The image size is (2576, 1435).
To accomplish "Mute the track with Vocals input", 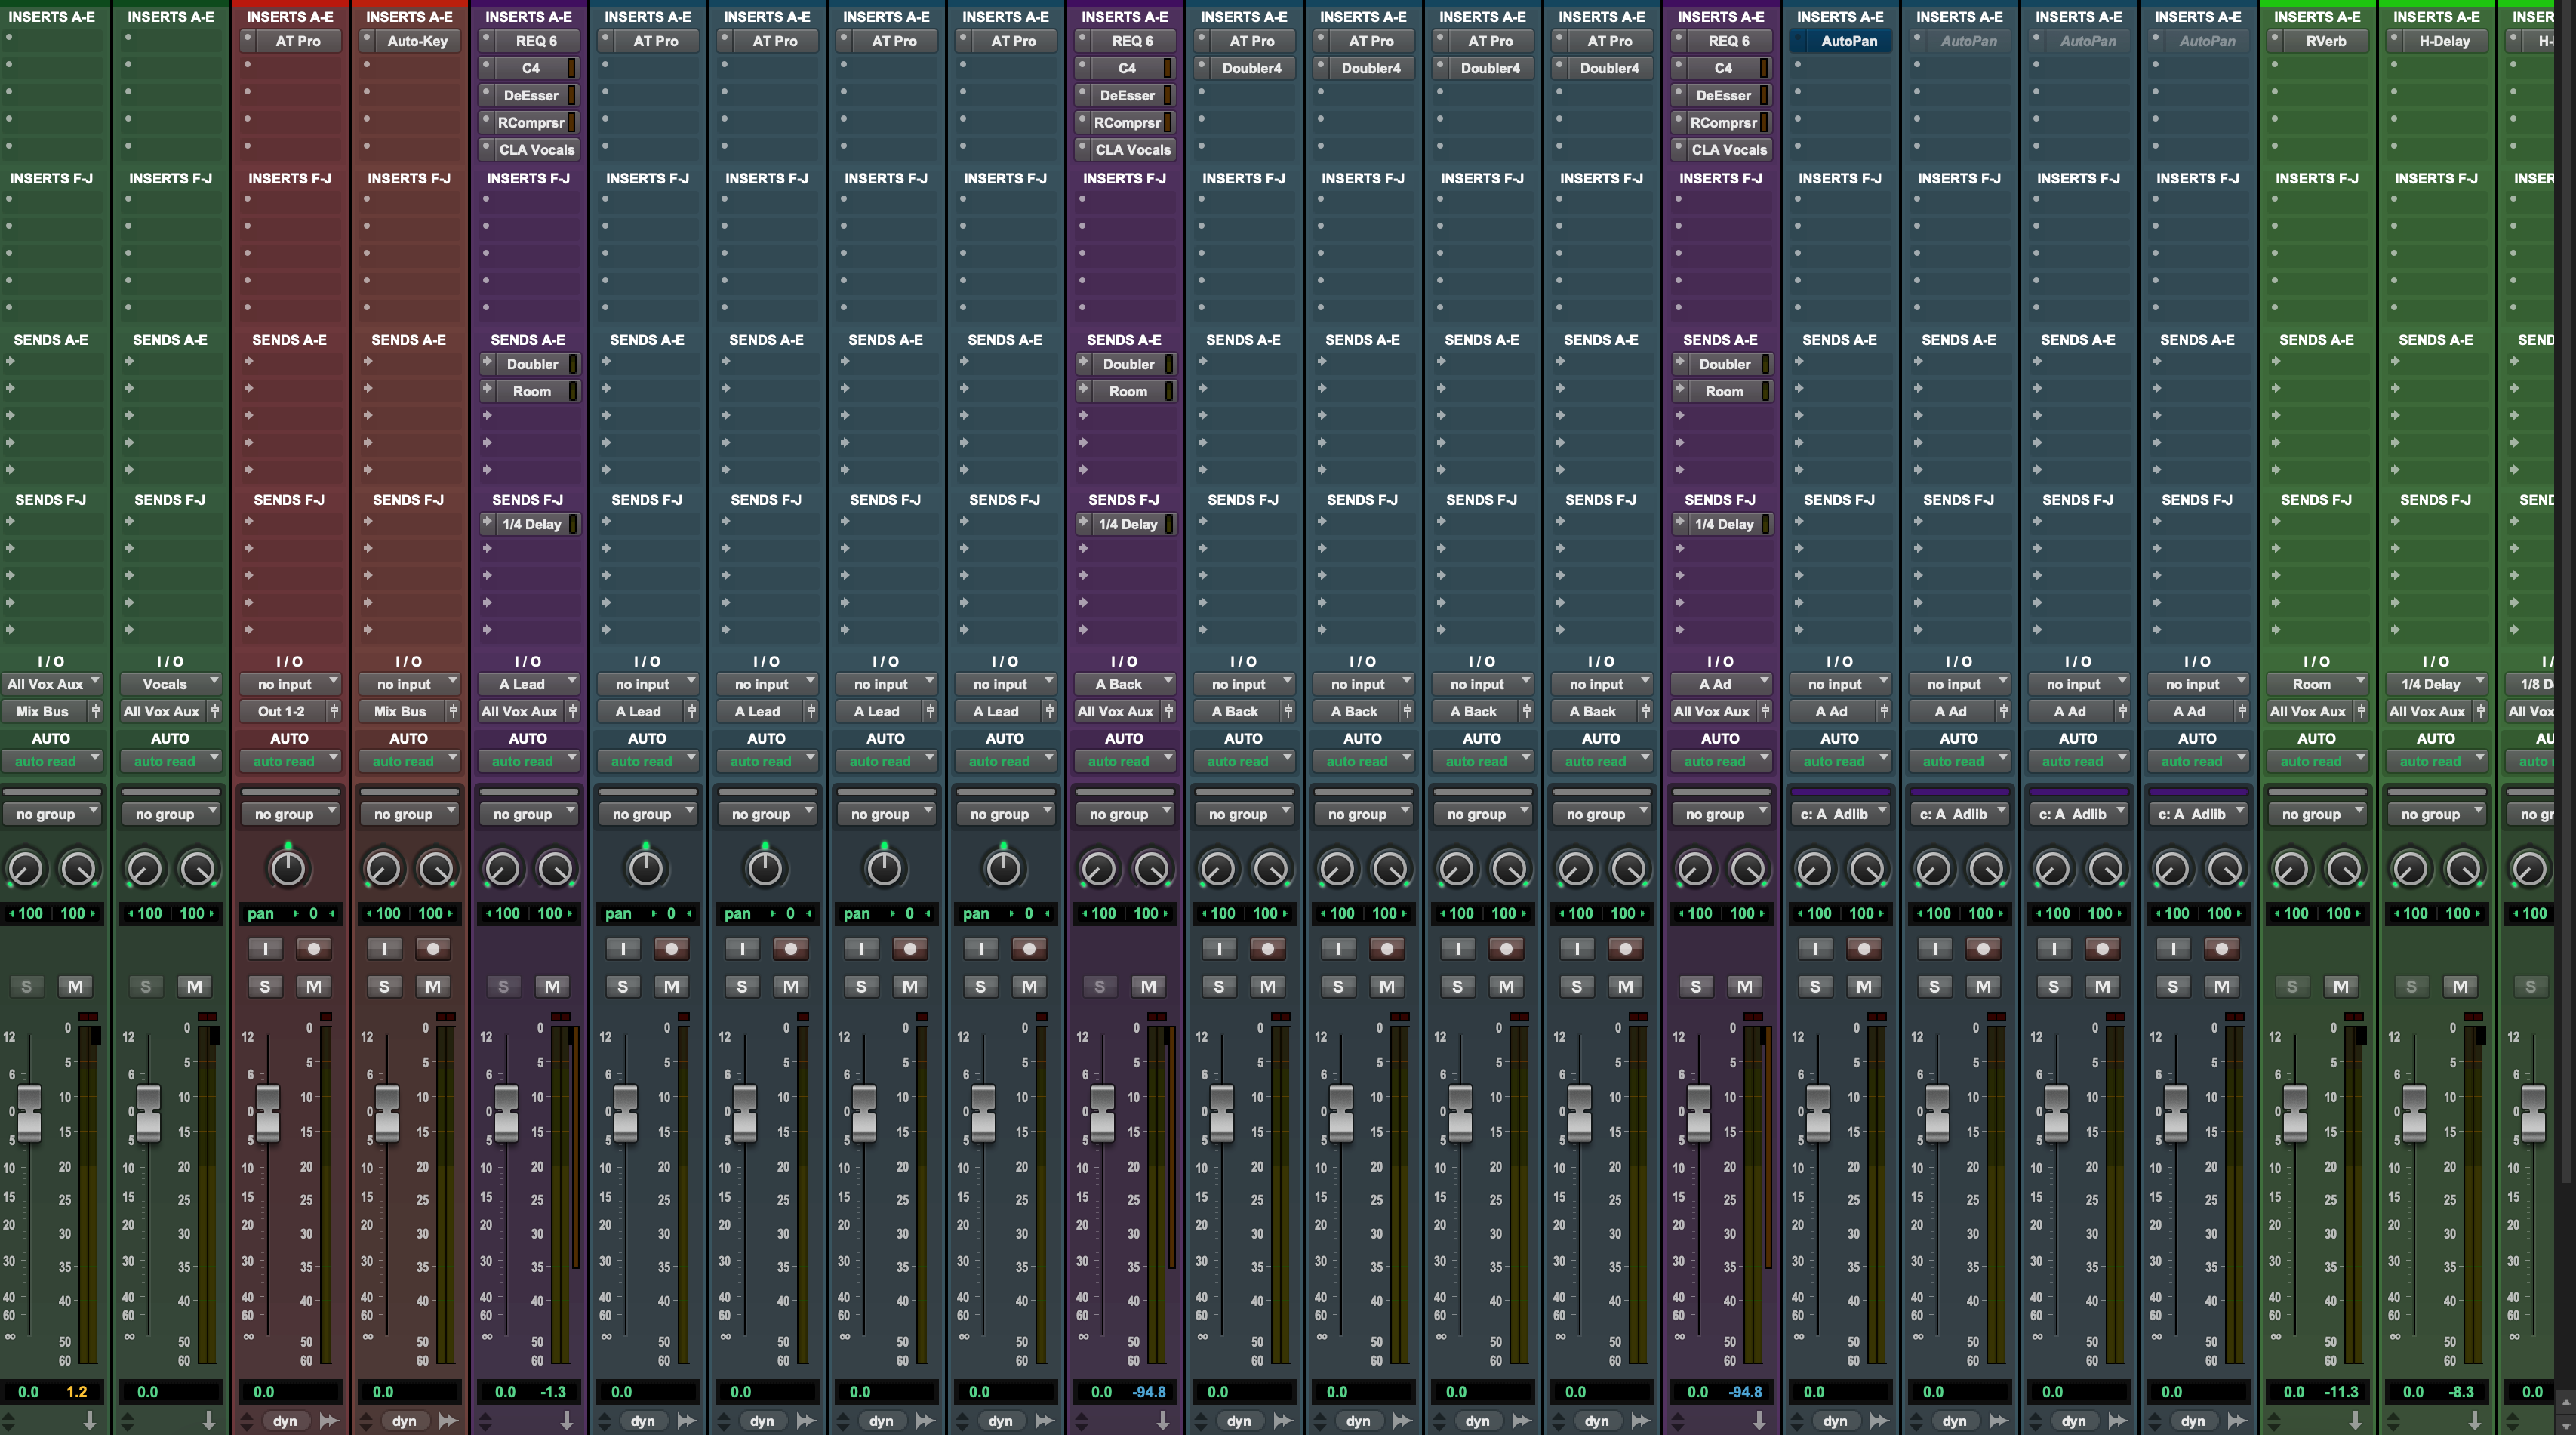I will pyautogui.click(x=194, y=986).
